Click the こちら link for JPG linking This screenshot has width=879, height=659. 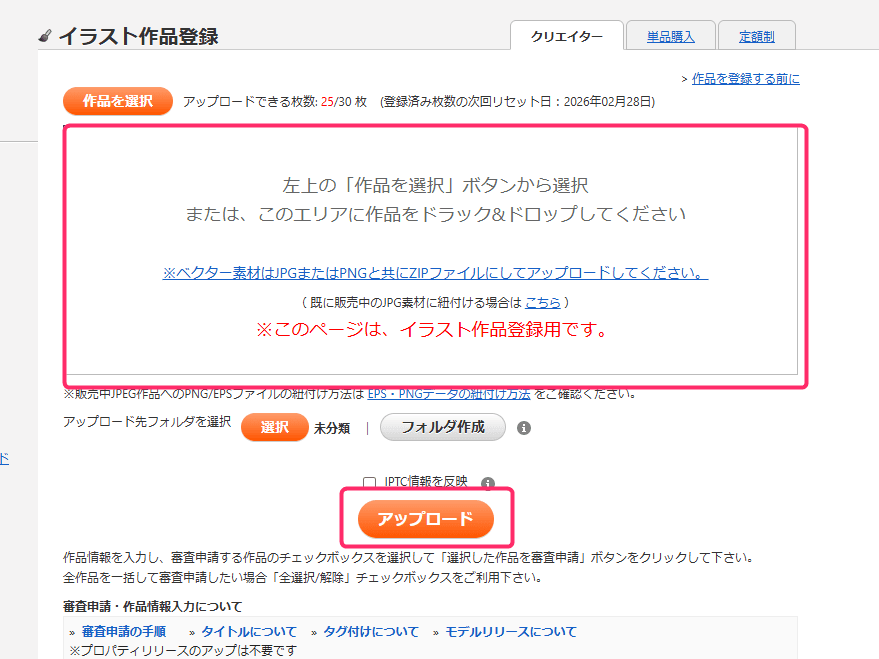click(x=543, y=301)
